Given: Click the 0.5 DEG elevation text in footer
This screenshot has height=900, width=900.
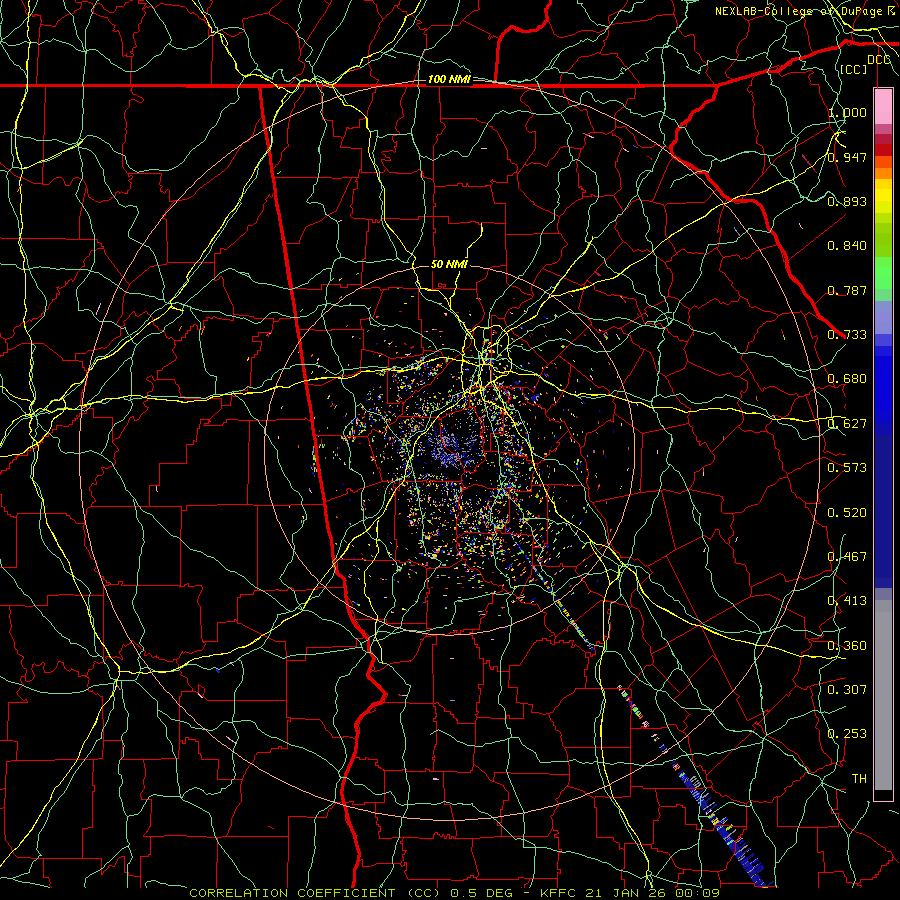Looking at the screenshot, I should (480, 893).
